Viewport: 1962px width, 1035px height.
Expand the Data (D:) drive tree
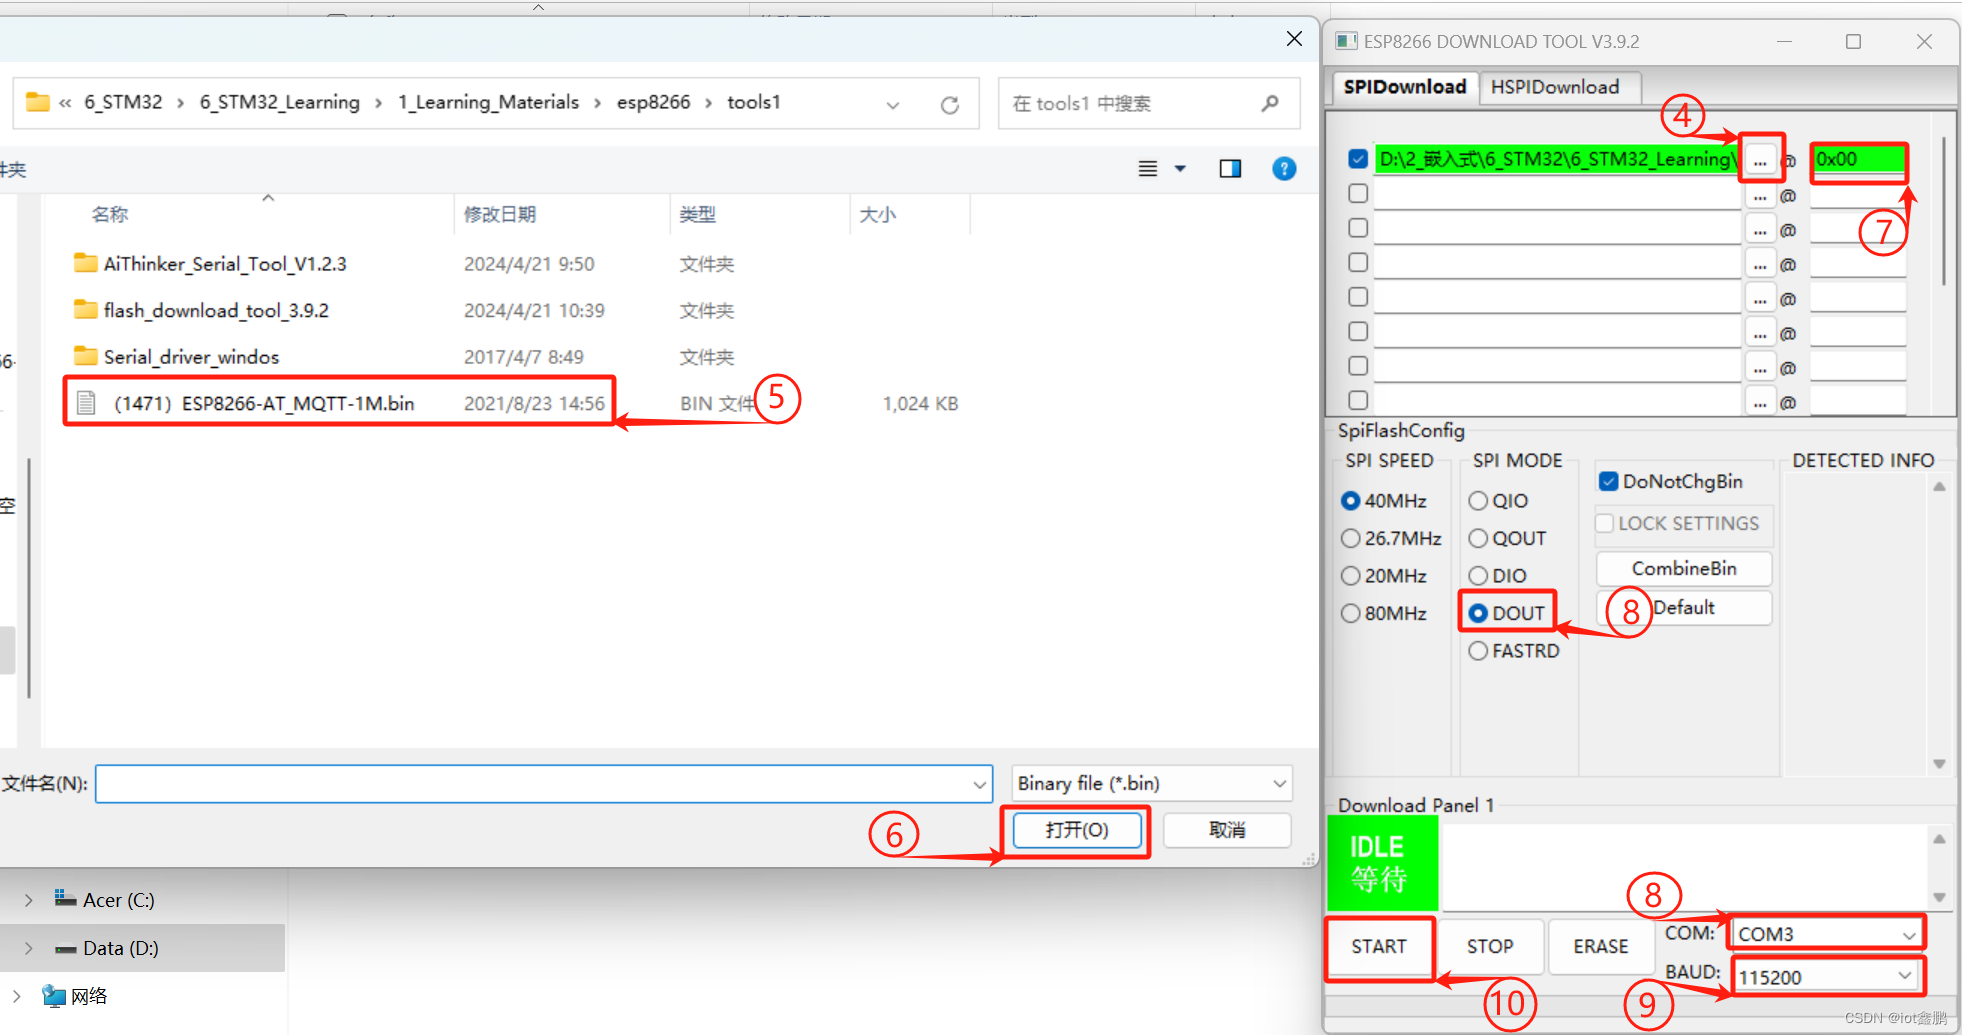coord(29,948)
